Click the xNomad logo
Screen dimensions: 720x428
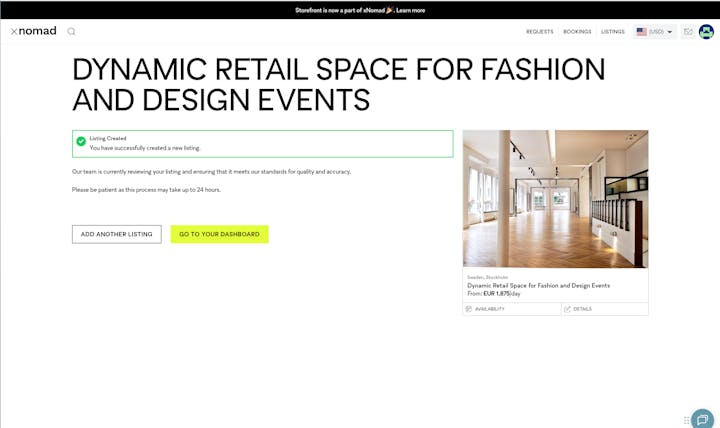[x=33, y=31]
